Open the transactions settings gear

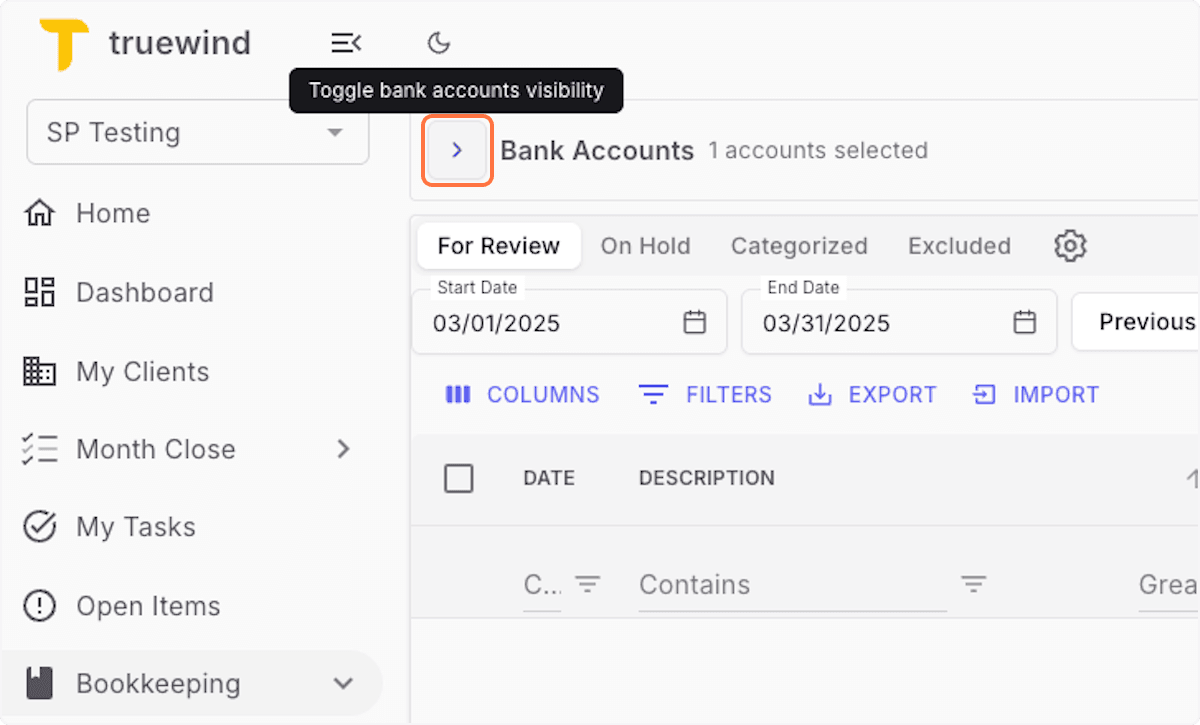click(x=1070, y=245)
